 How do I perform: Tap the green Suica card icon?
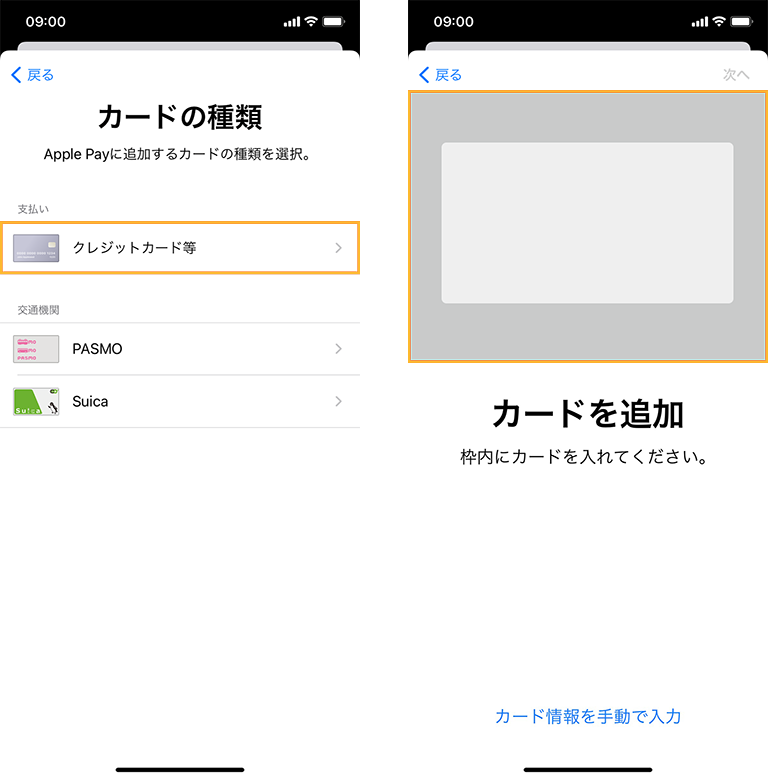pyautogui.click(x=36, y=401)
